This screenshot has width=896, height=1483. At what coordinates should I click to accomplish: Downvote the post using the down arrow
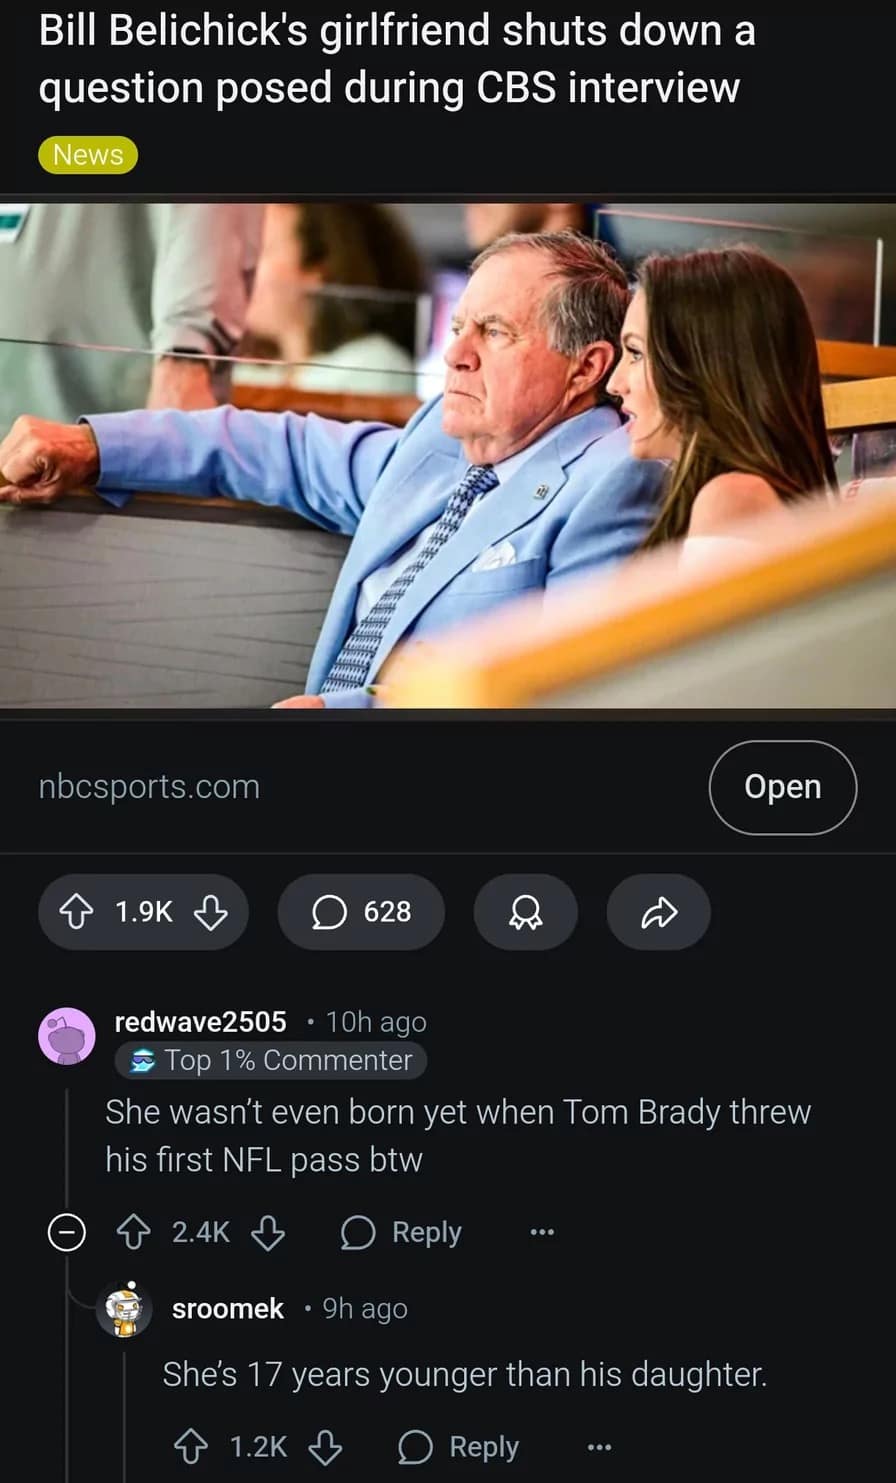click(211, 913)
